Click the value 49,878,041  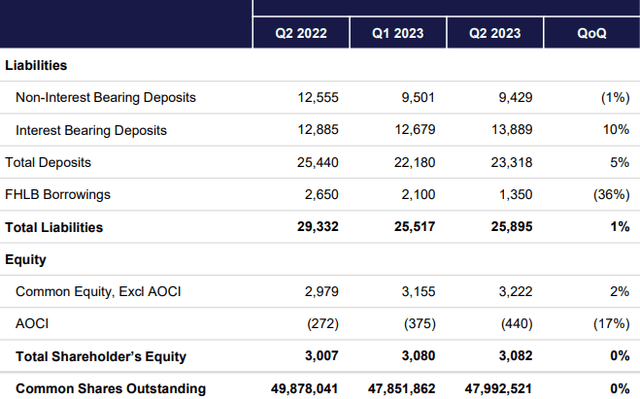[304, 389]
